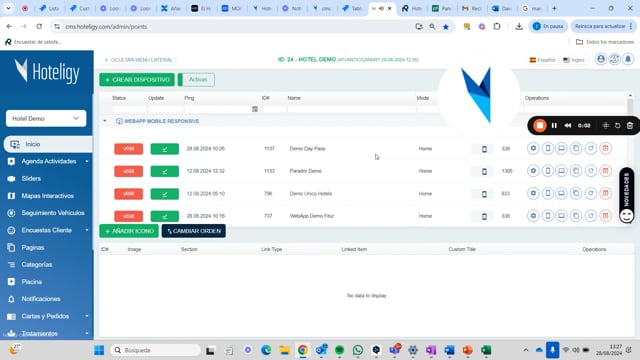Image resolution: width=640 pixels, height=360 pixels.
Task: Open Piscina in sidebar
Action: click(31, 282)
